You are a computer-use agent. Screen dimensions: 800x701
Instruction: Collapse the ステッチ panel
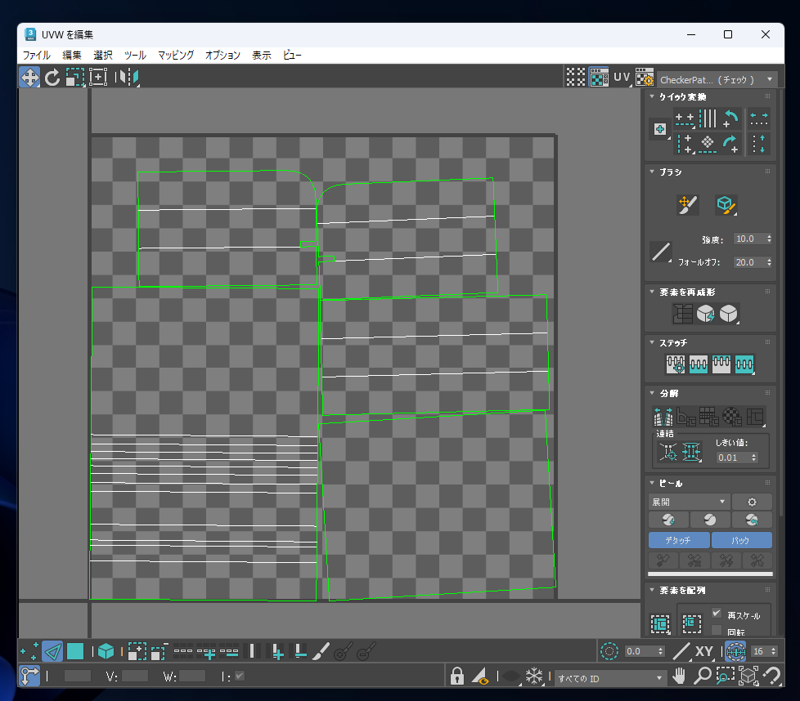pyautogui.click(x=652, y=342)
